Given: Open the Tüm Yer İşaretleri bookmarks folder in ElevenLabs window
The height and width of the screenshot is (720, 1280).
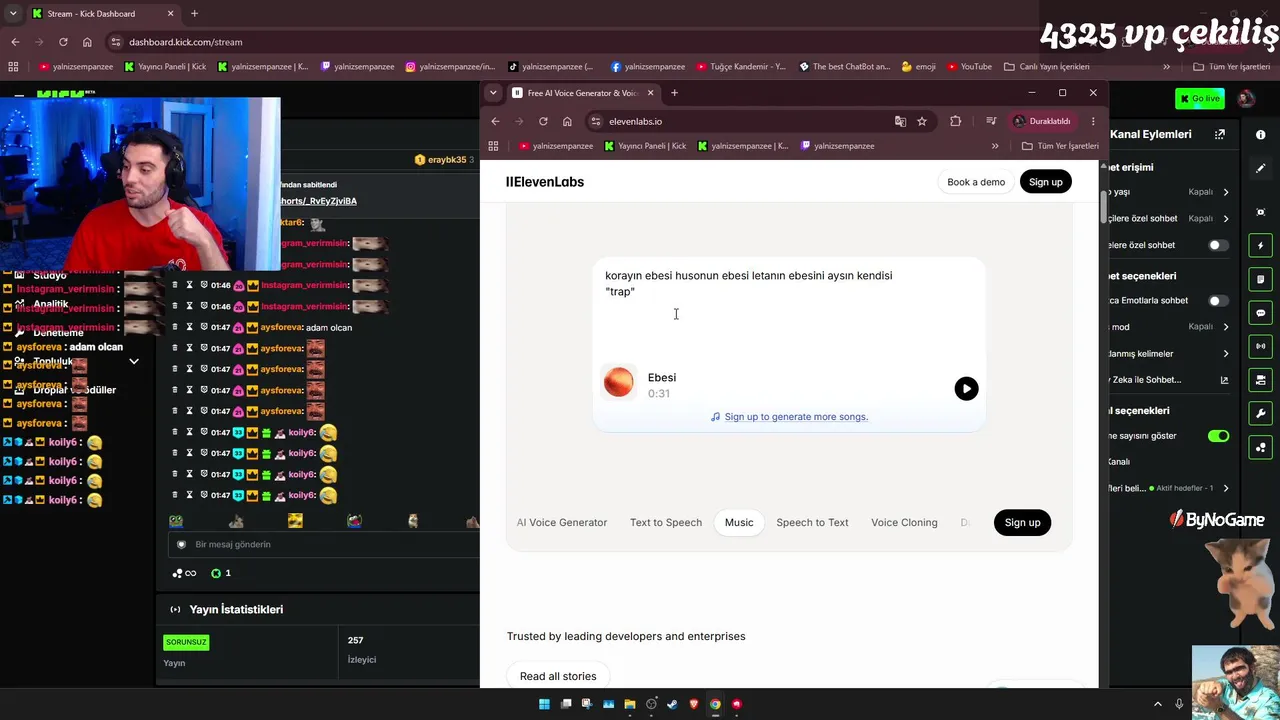Looking at the screenshot, I should point(1060,146).
